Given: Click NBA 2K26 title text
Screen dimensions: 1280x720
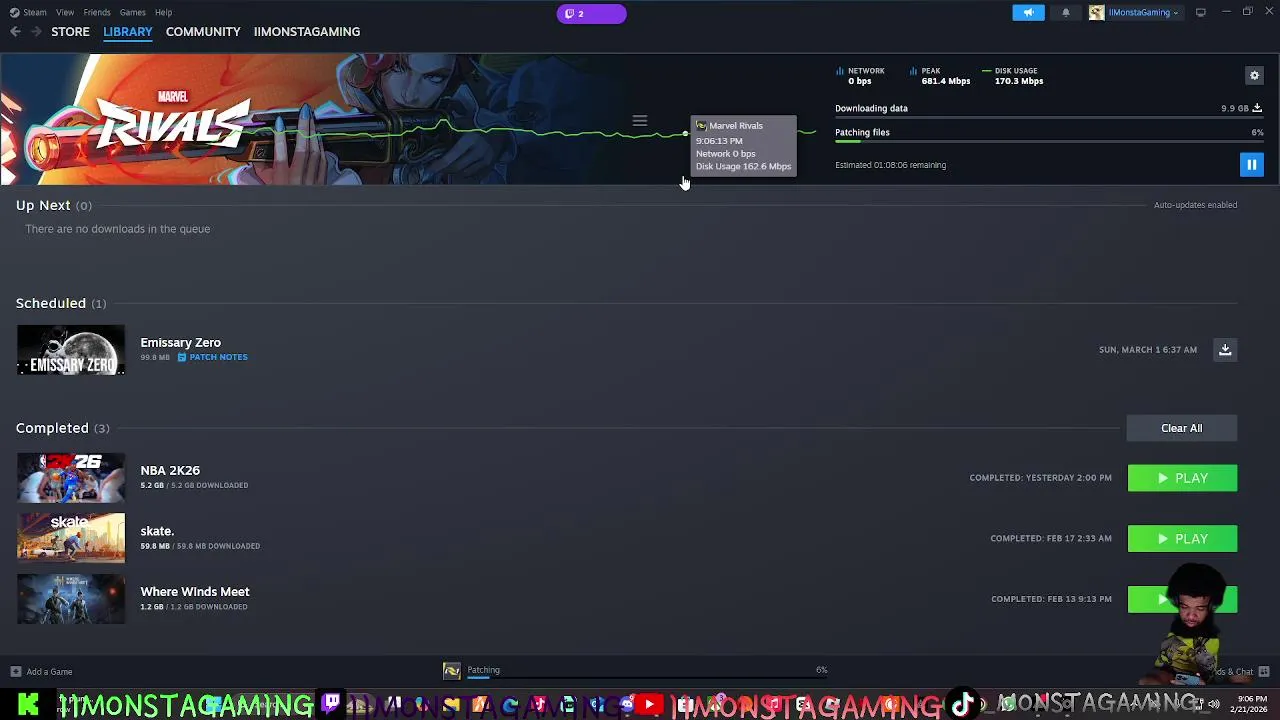Looking at the screenshot, I should pos(170,470).
